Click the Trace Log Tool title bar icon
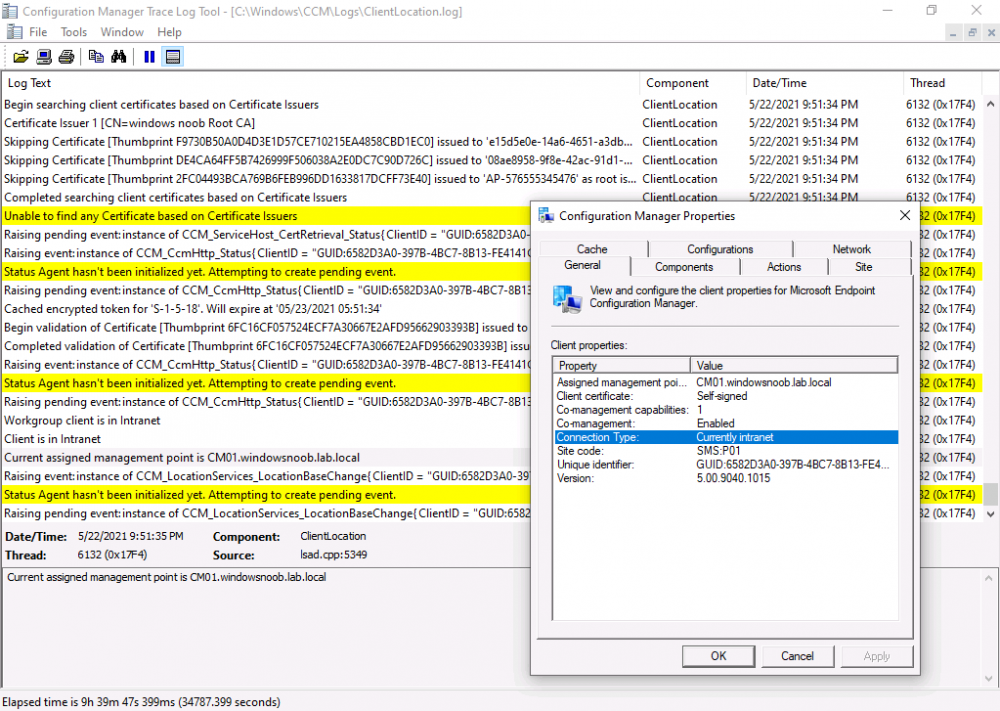1000x711 pixels. (11, 11)
